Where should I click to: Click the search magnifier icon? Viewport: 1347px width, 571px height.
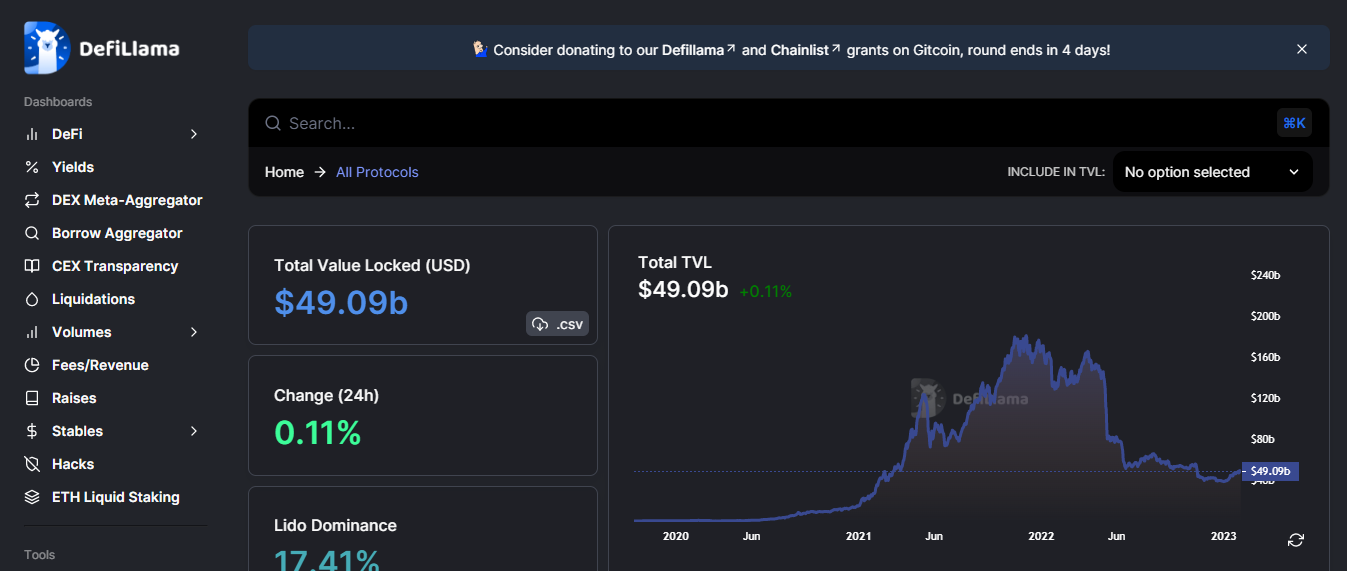(272, 123)
